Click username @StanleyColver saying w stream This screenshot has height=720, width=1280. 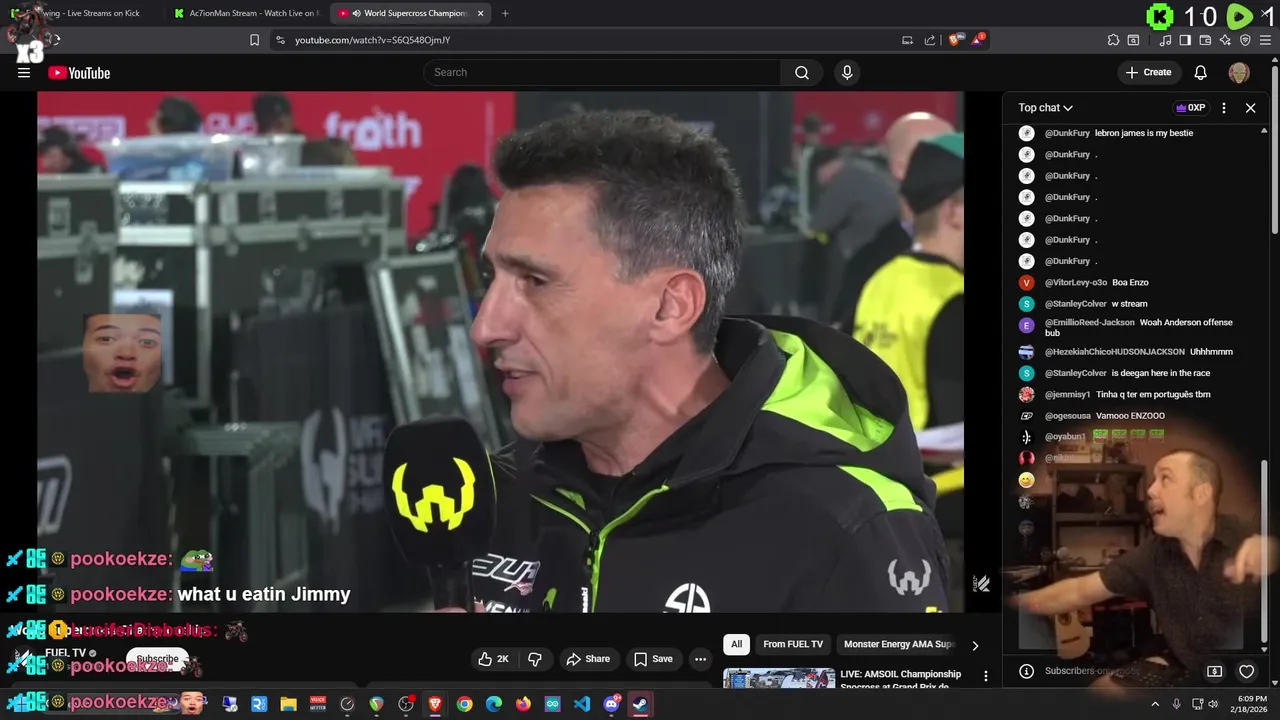[1076, 304]
